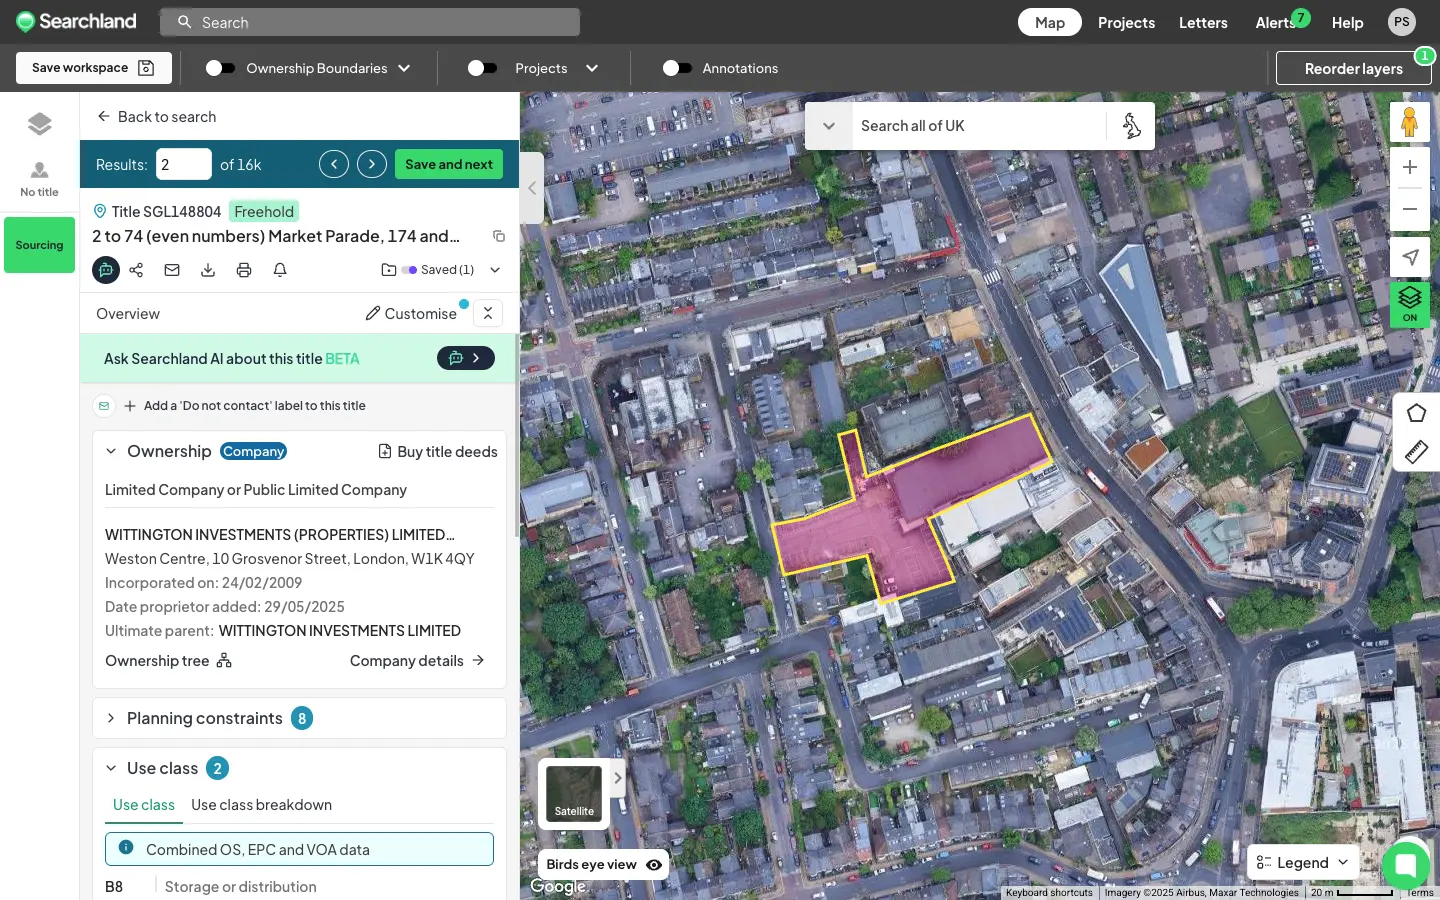Open the ownership tree icon

click(224, 661)
